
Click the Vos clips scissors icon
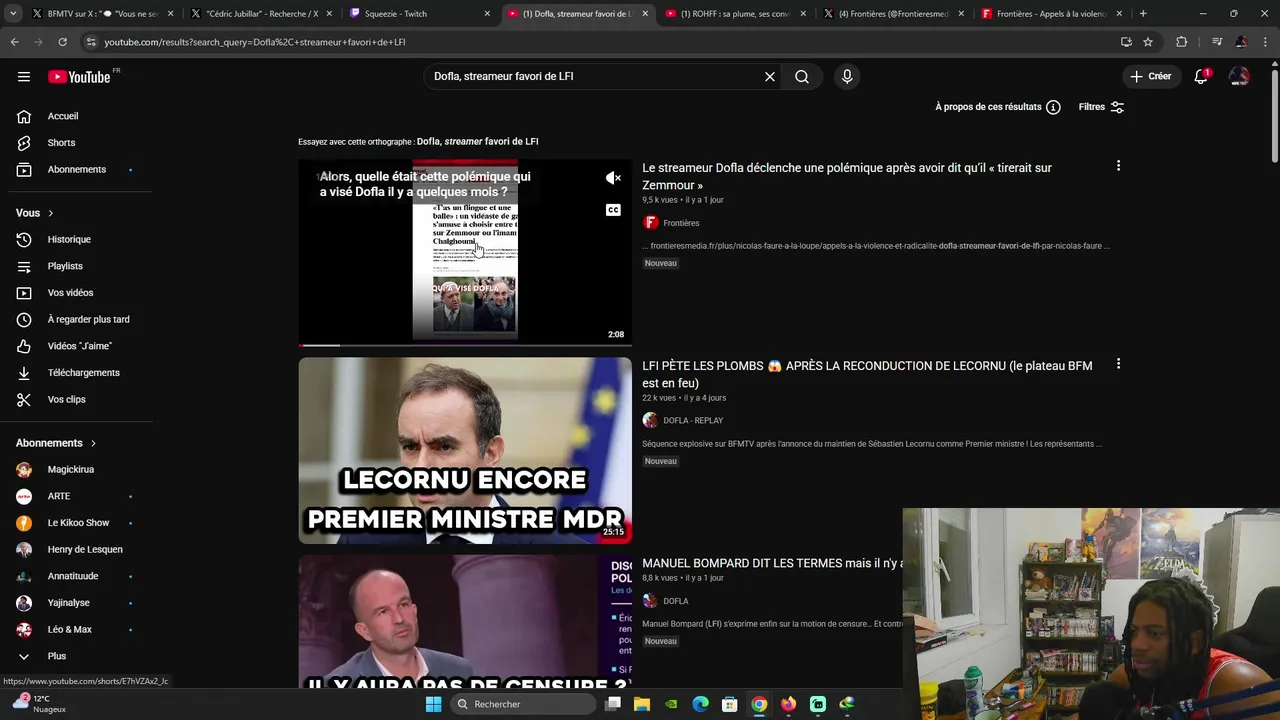[x=24, y=400]
